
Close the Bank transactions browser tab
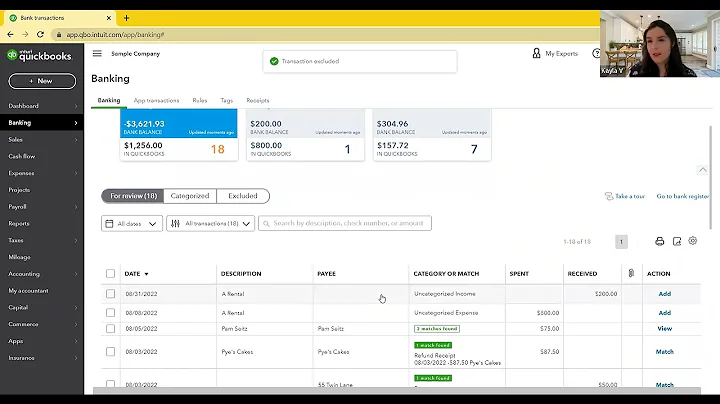click(x=109, y=18)
